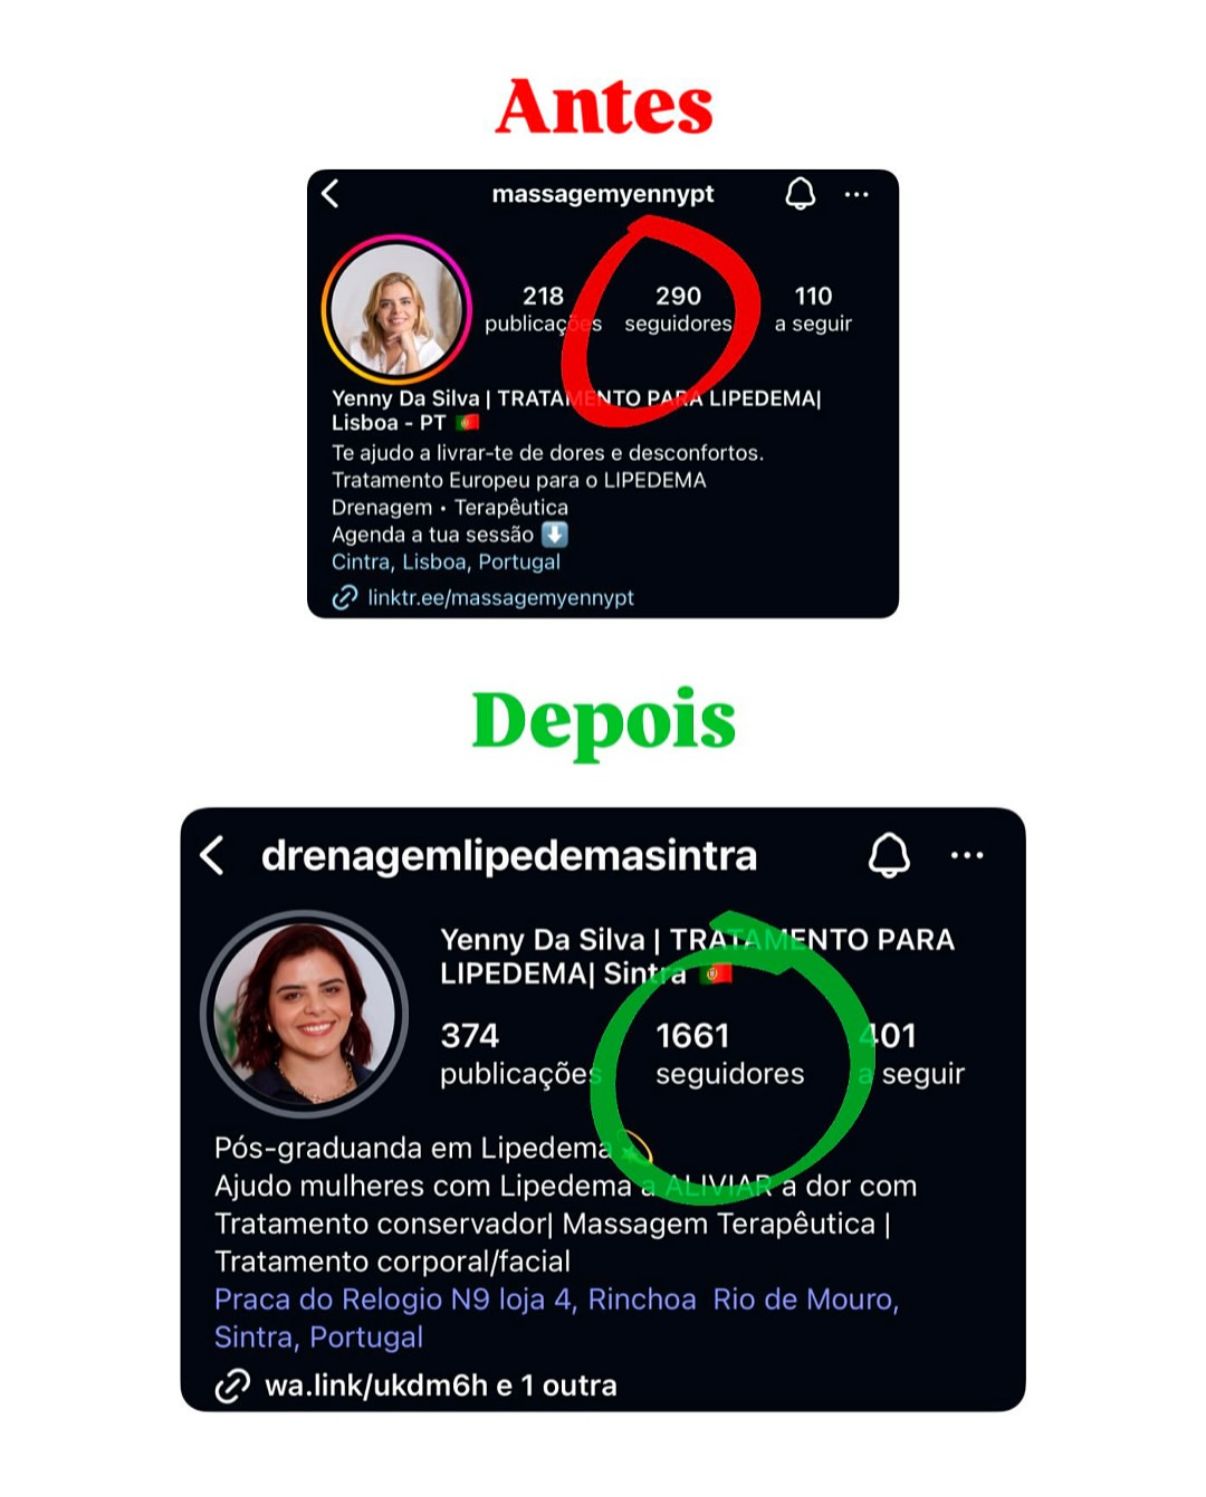This screenshot has height=1497, width=1206.
Task: Open three-dot menu on massagemyennypt profile
Action: coord(857,195)
